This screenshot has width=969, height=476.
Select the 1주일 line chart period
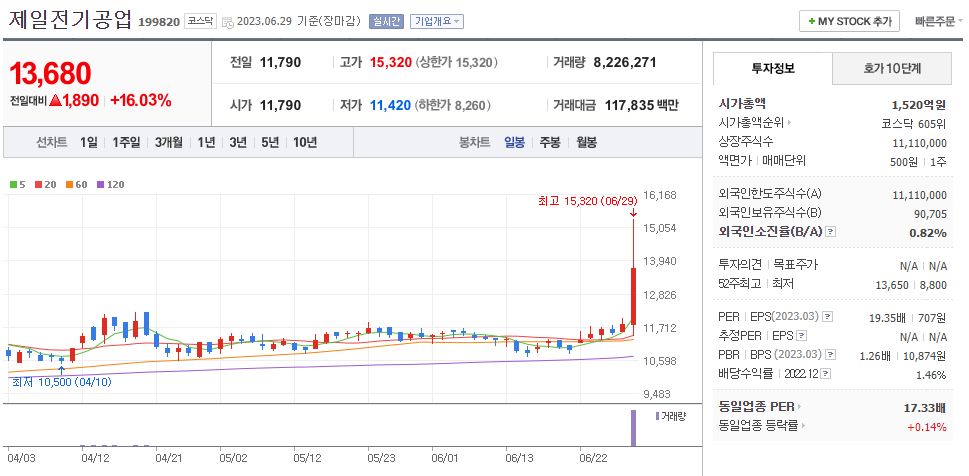pyautogui.click(x=126, y=142)
